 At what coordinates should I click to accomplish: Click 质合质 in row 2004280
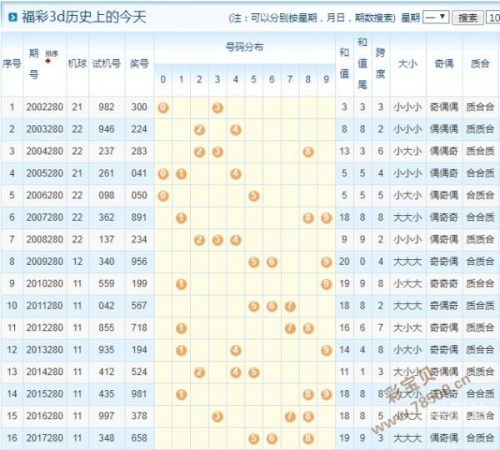[480, 151]
